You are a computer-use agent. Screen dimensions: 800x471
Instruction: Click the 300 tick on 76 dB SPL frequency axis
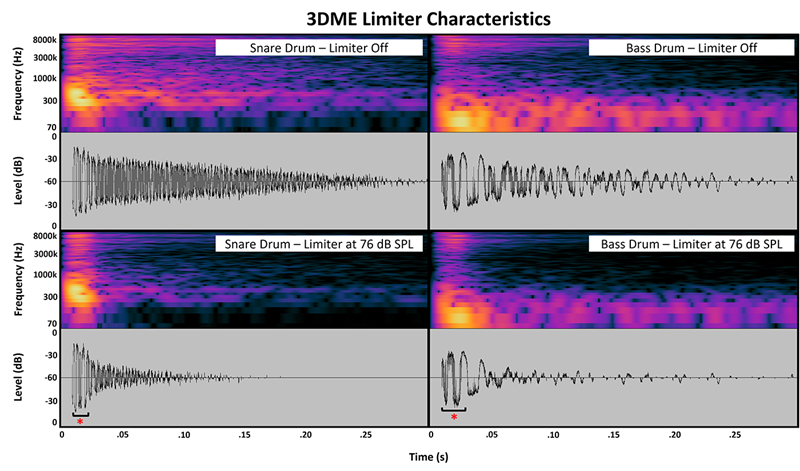[x=50, y=296]
